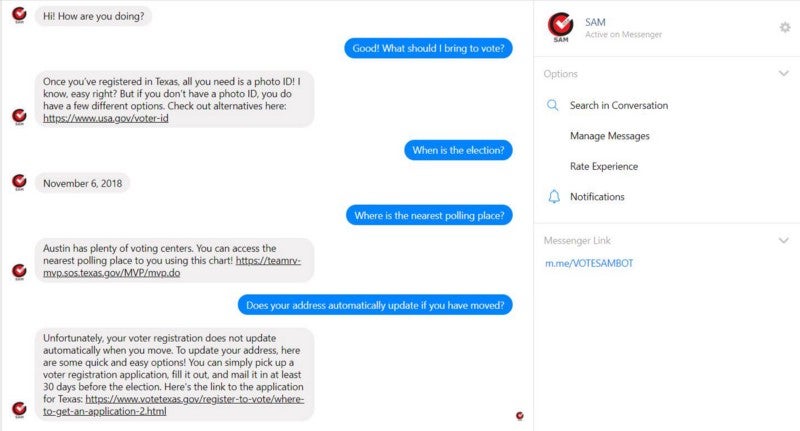The width and height of the screenshot is (800, 431).
Task: Open the m.me/VOTESAMBOT link
Action: click(x=589, y=263)
